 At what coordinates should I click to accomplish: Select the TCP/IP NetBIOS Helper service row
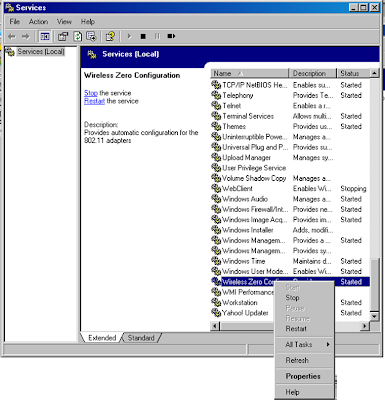(x=290, y=85)
